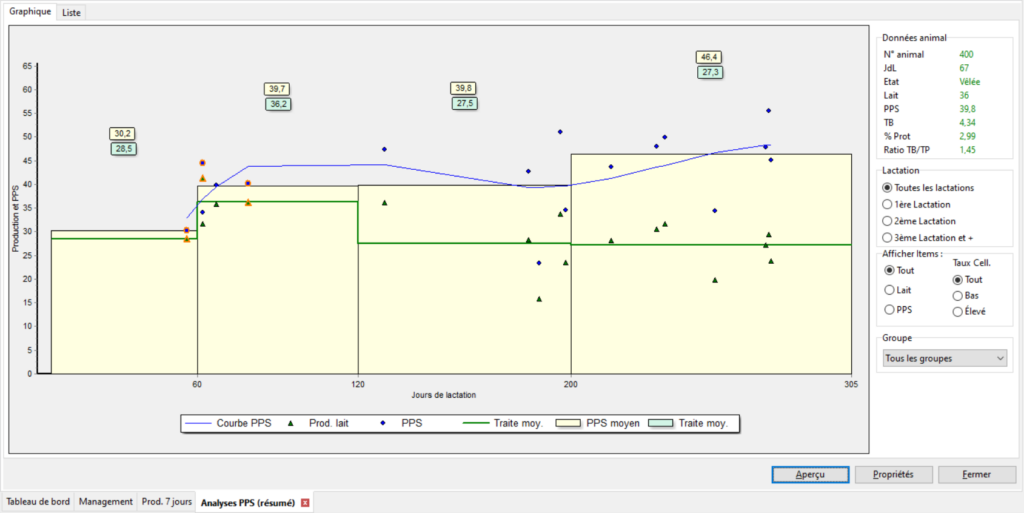Switch to the Liste tab
1024x513 pixels.
71,13
